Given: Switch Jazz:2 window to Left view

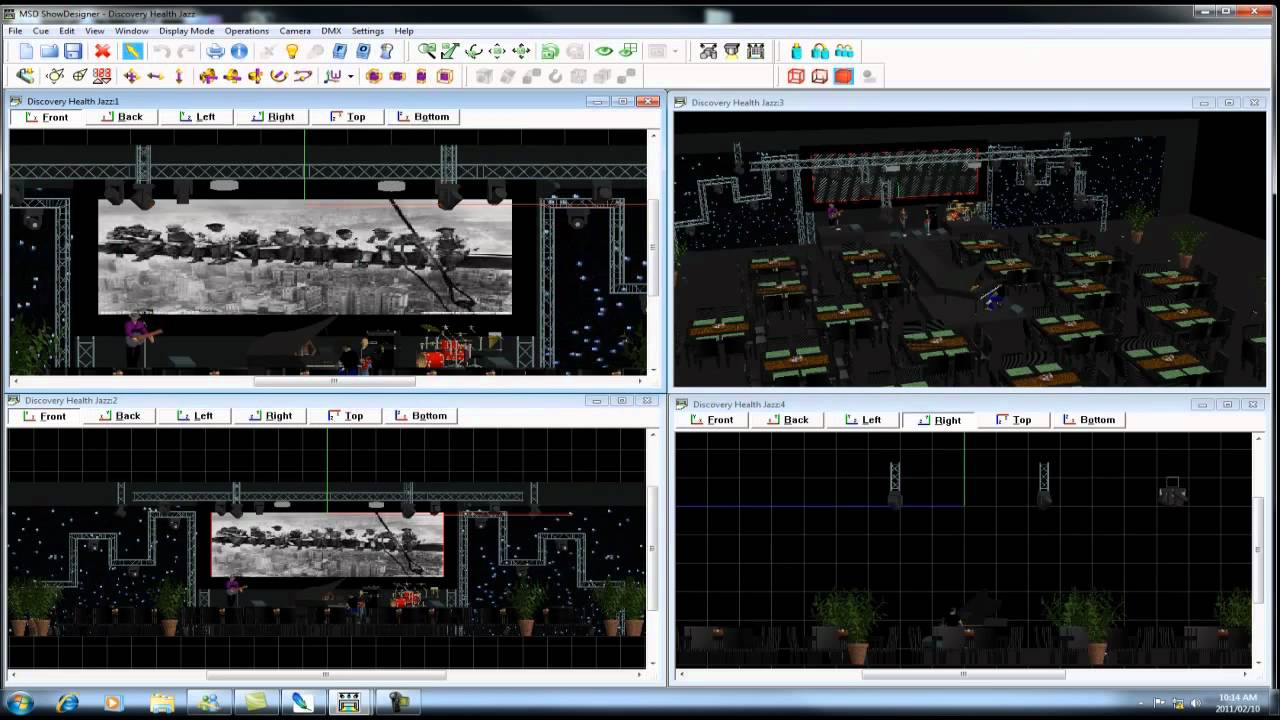Looking at the screenshot, I should click(x=195, y=416).
